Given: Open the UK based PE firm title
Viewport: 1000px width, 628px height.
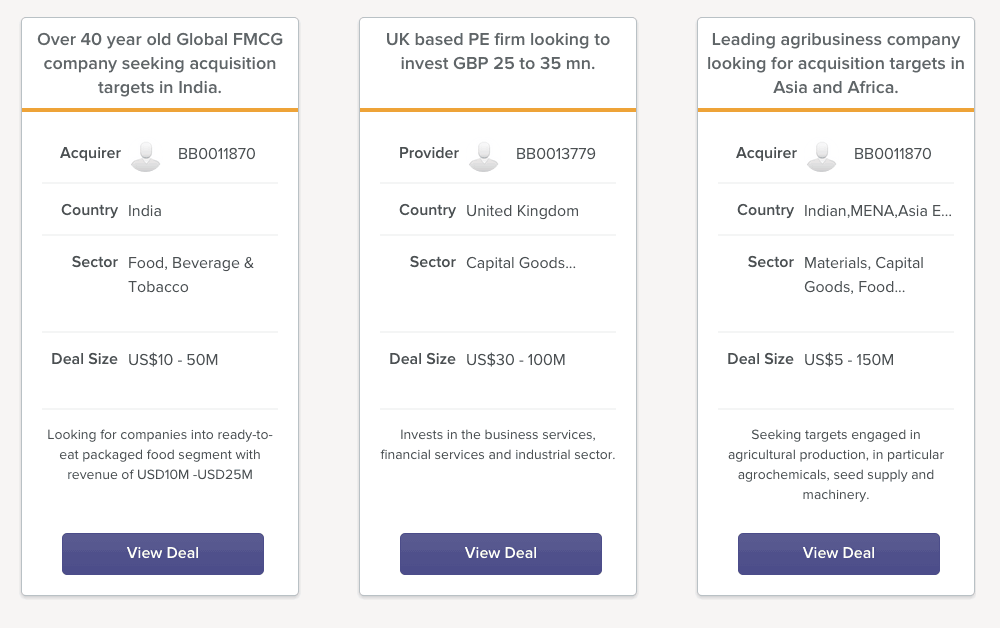Looking at the screenshot, I should tap(498, 51).
